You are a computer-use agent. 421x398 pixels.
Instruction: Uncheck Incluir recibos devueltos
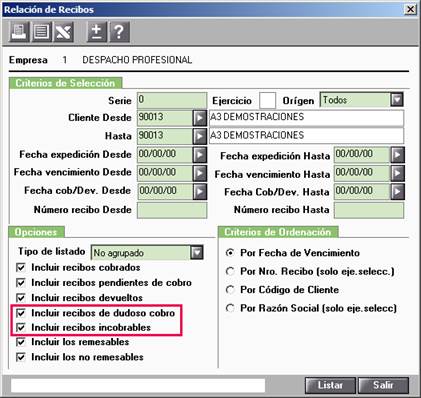21,297
